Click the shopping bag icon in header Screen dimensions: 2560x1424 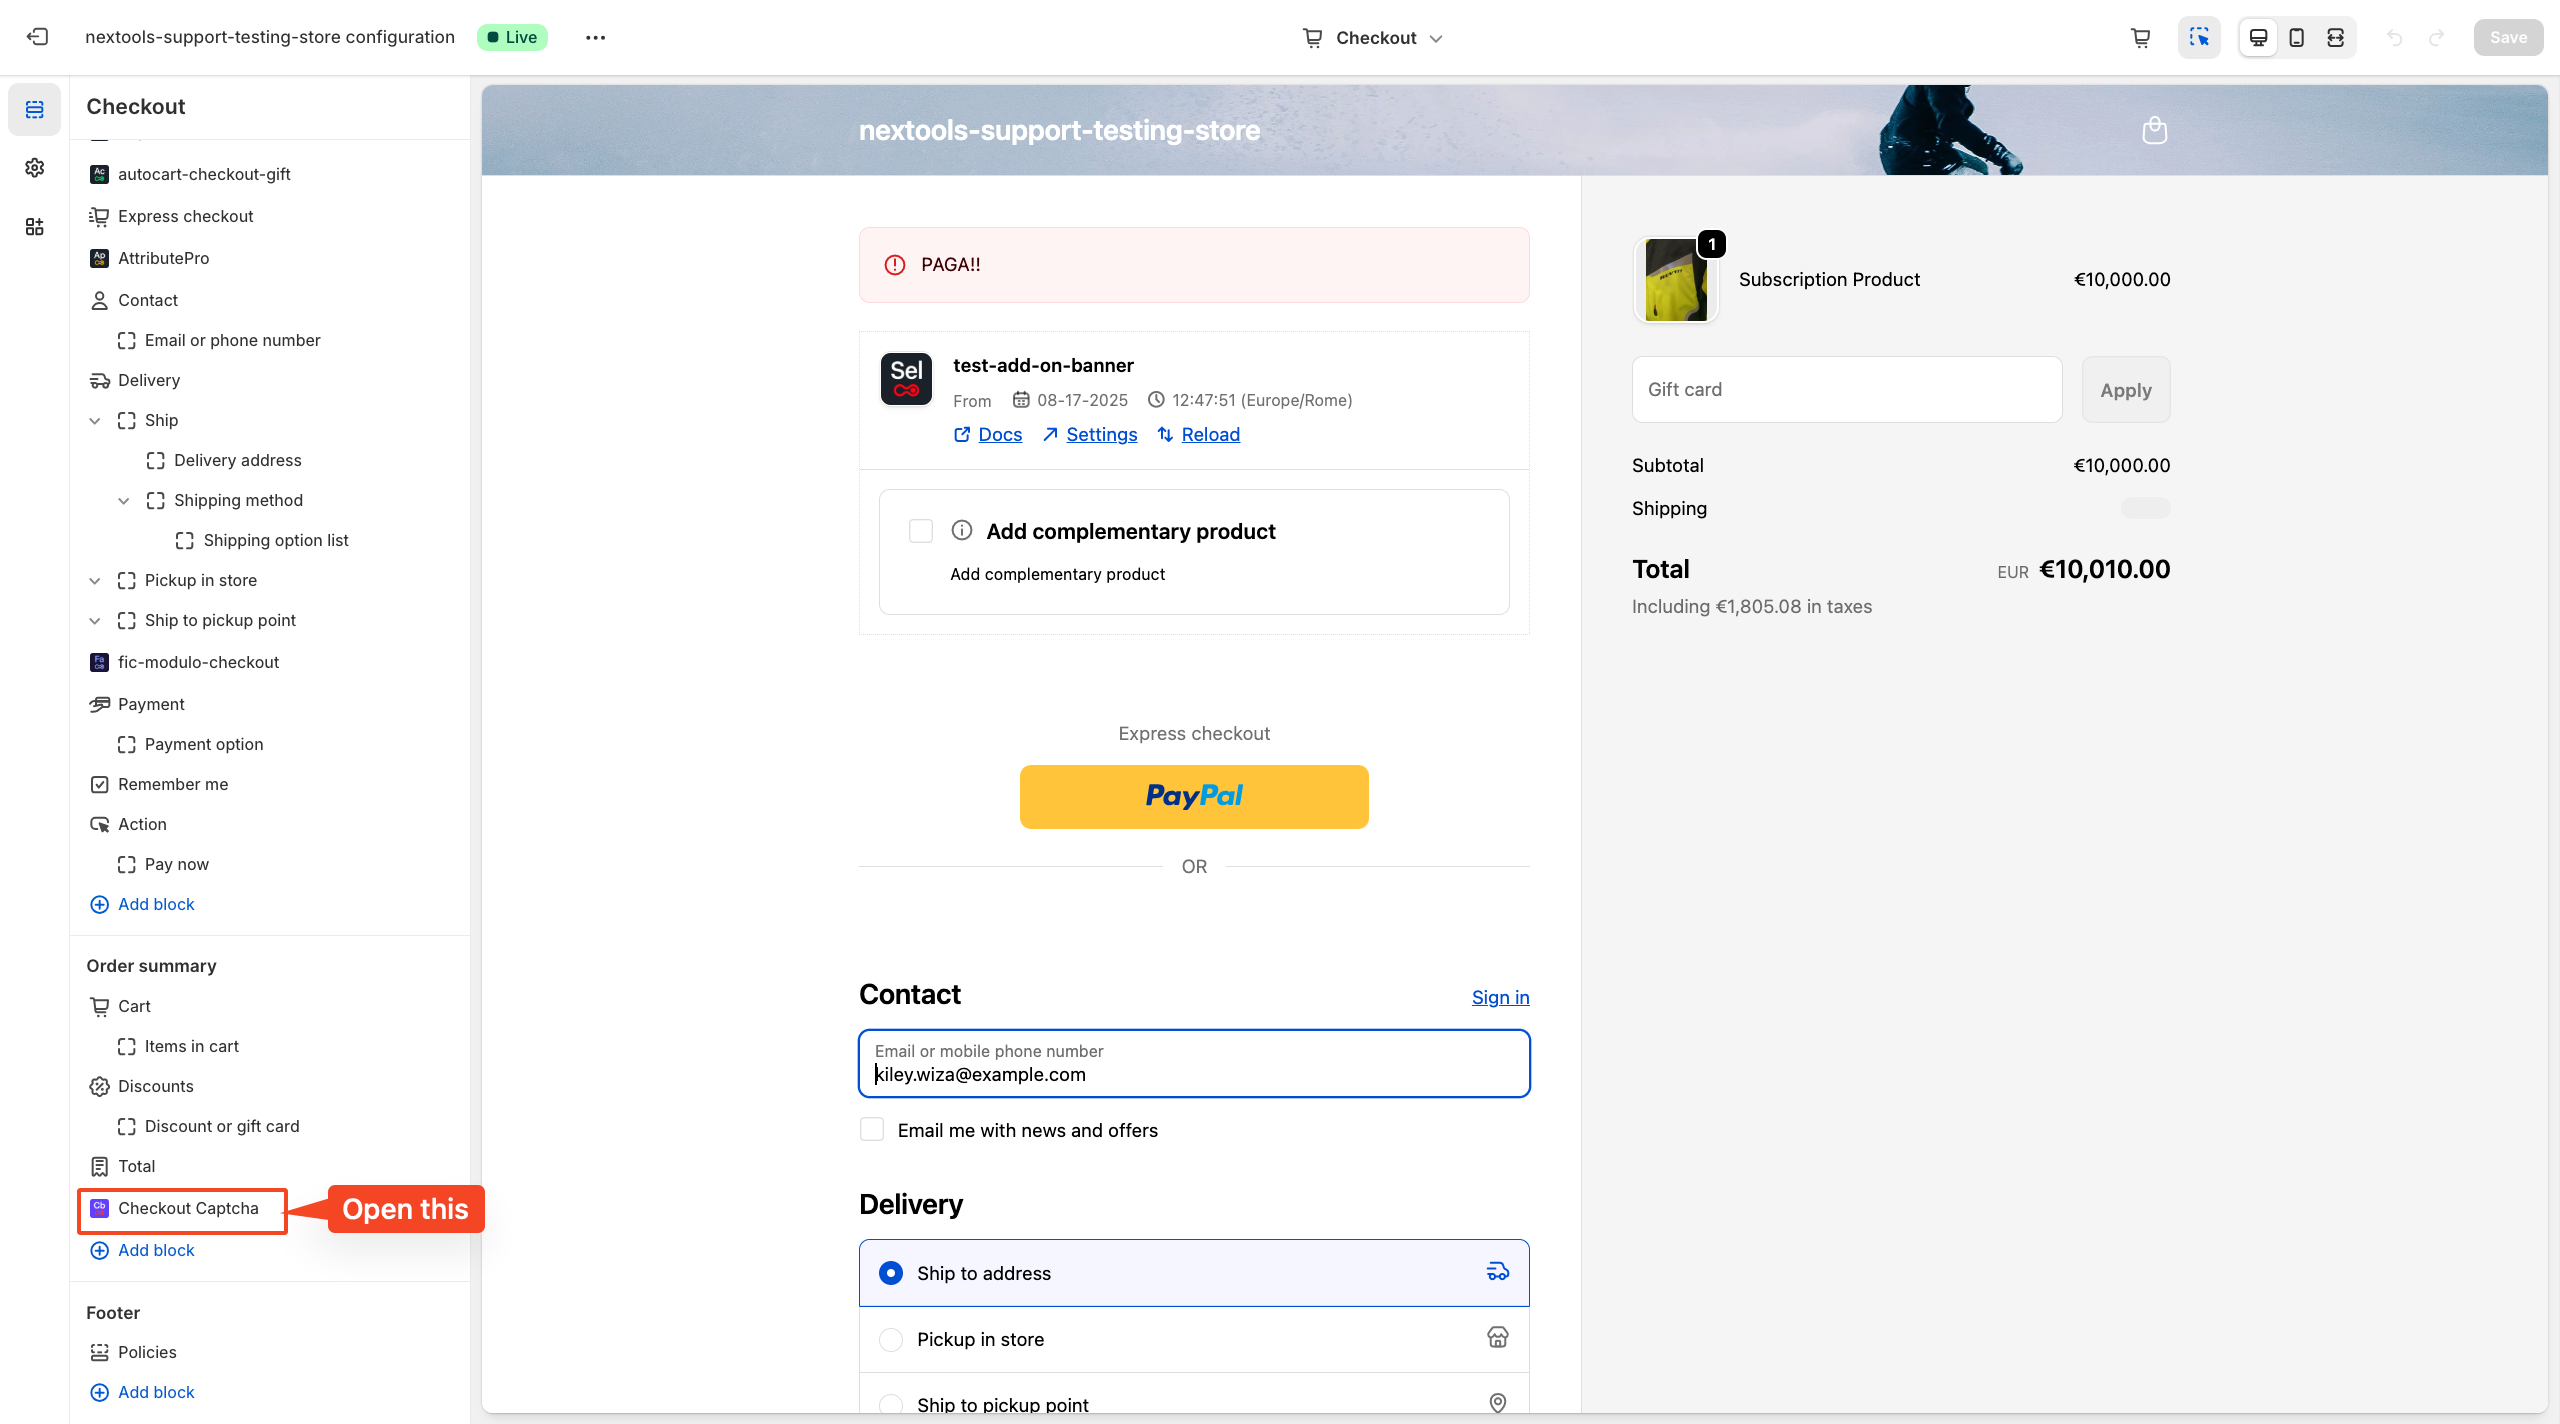tap(2154, 130)
